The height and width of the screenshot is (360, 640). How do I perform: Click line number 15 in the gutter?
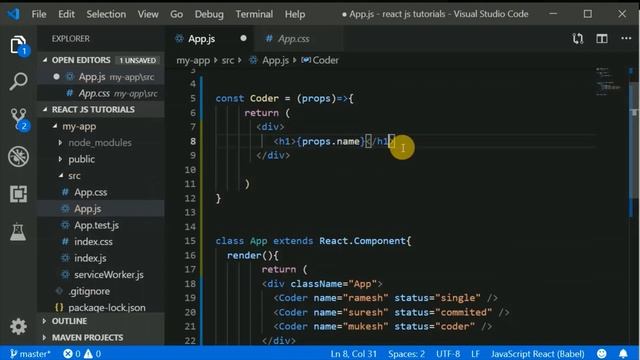(x=190, y=241)
